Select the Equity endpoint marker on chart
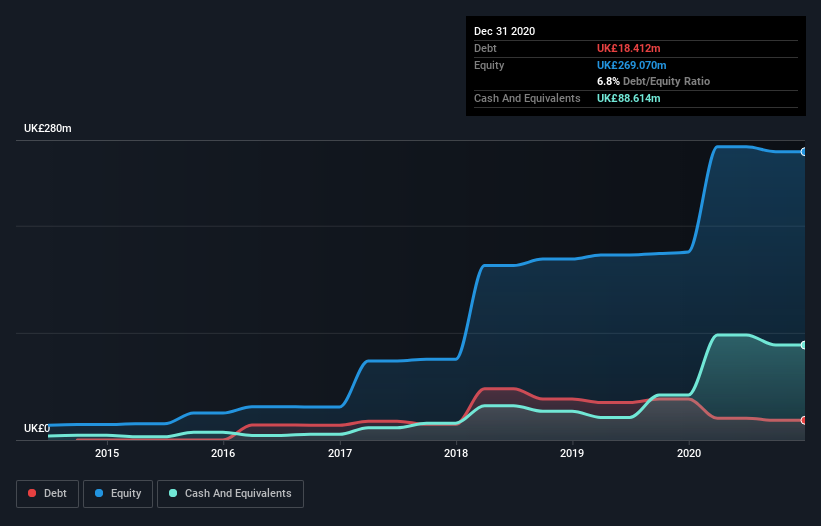The height and width of the screenshot is (526, 821). coord(804,152)
